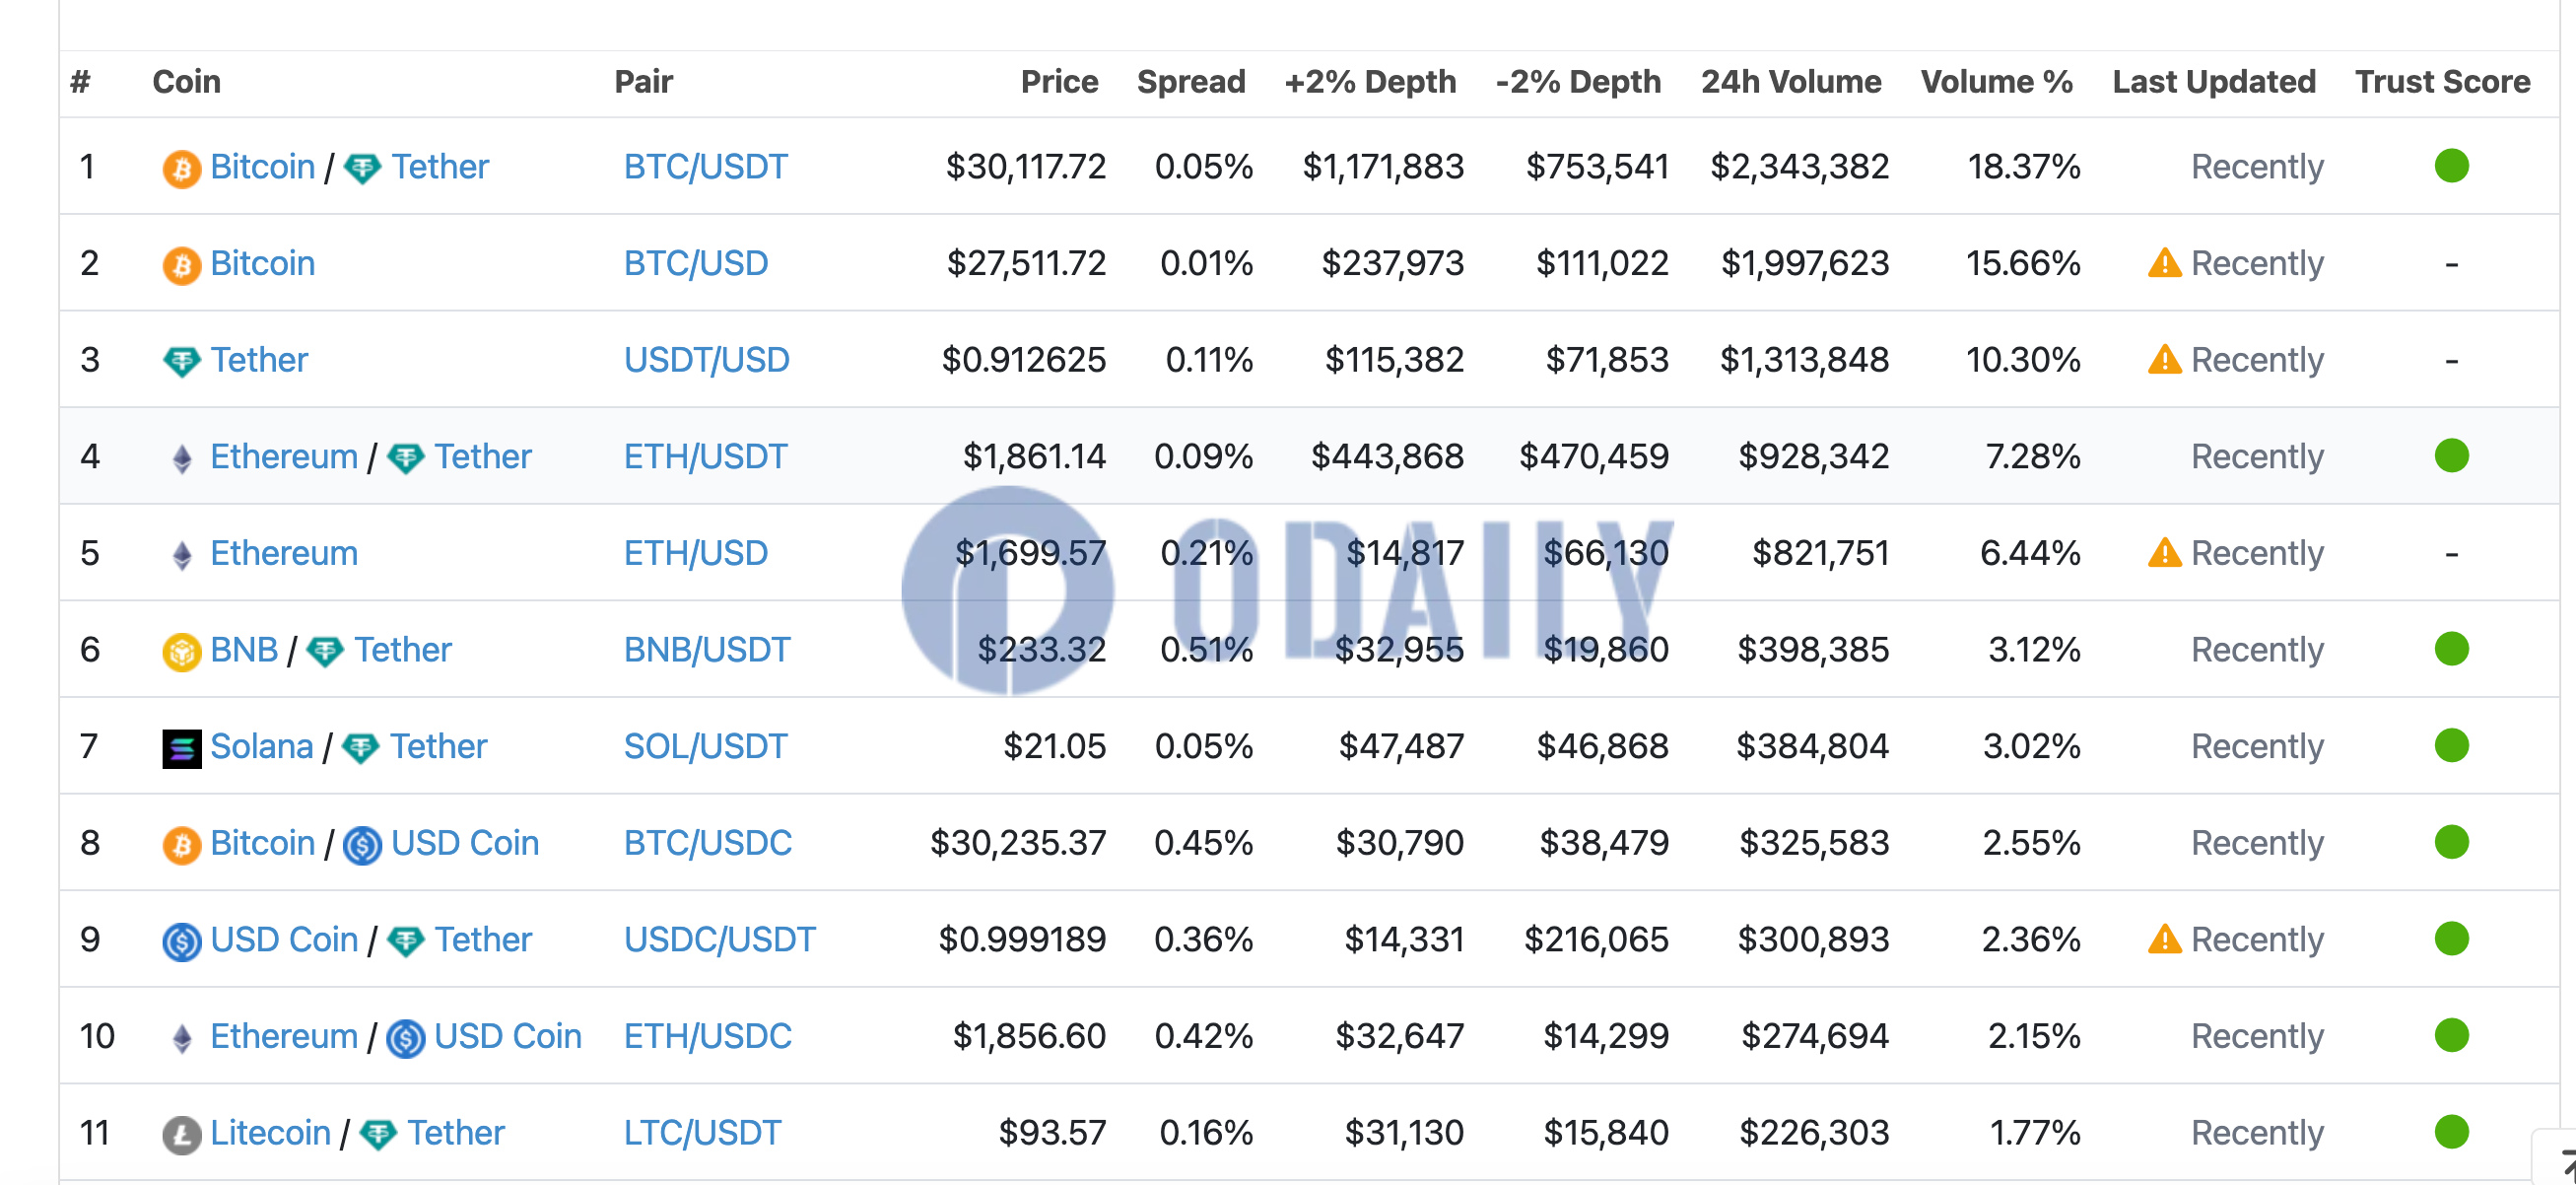Open the Ethereum coin page from row 5

(283, 552)
